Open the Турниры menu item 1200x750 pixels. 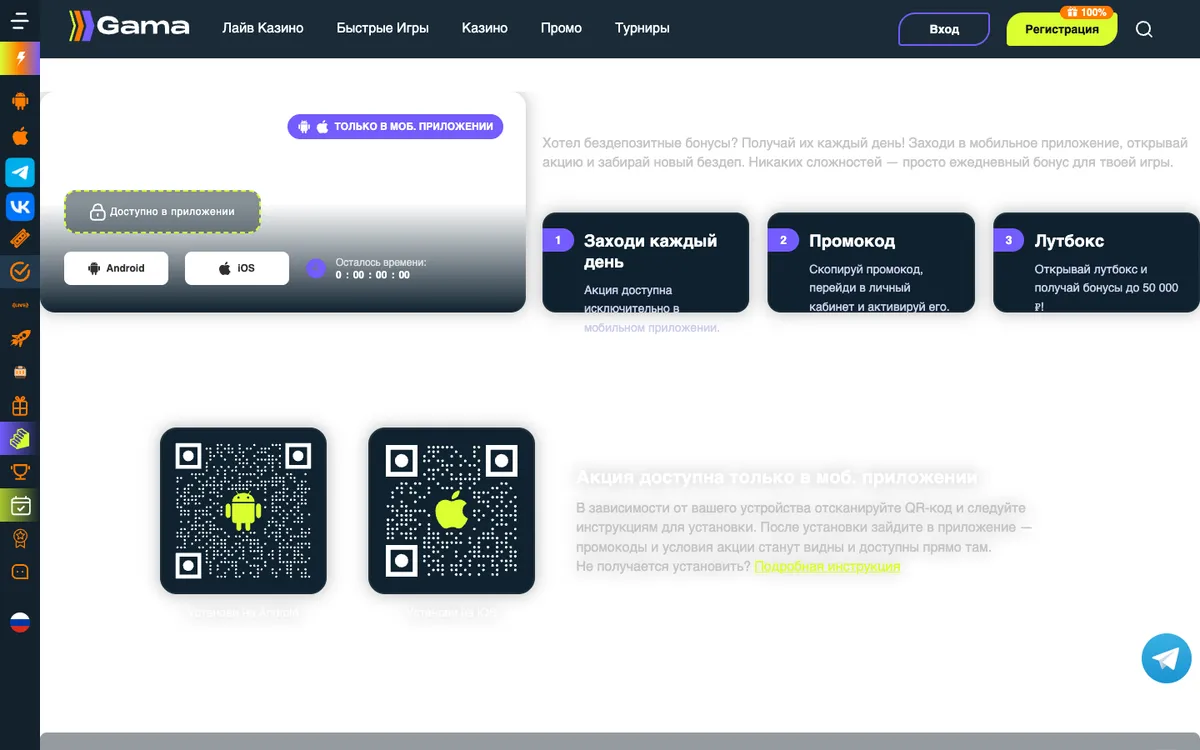643,28
